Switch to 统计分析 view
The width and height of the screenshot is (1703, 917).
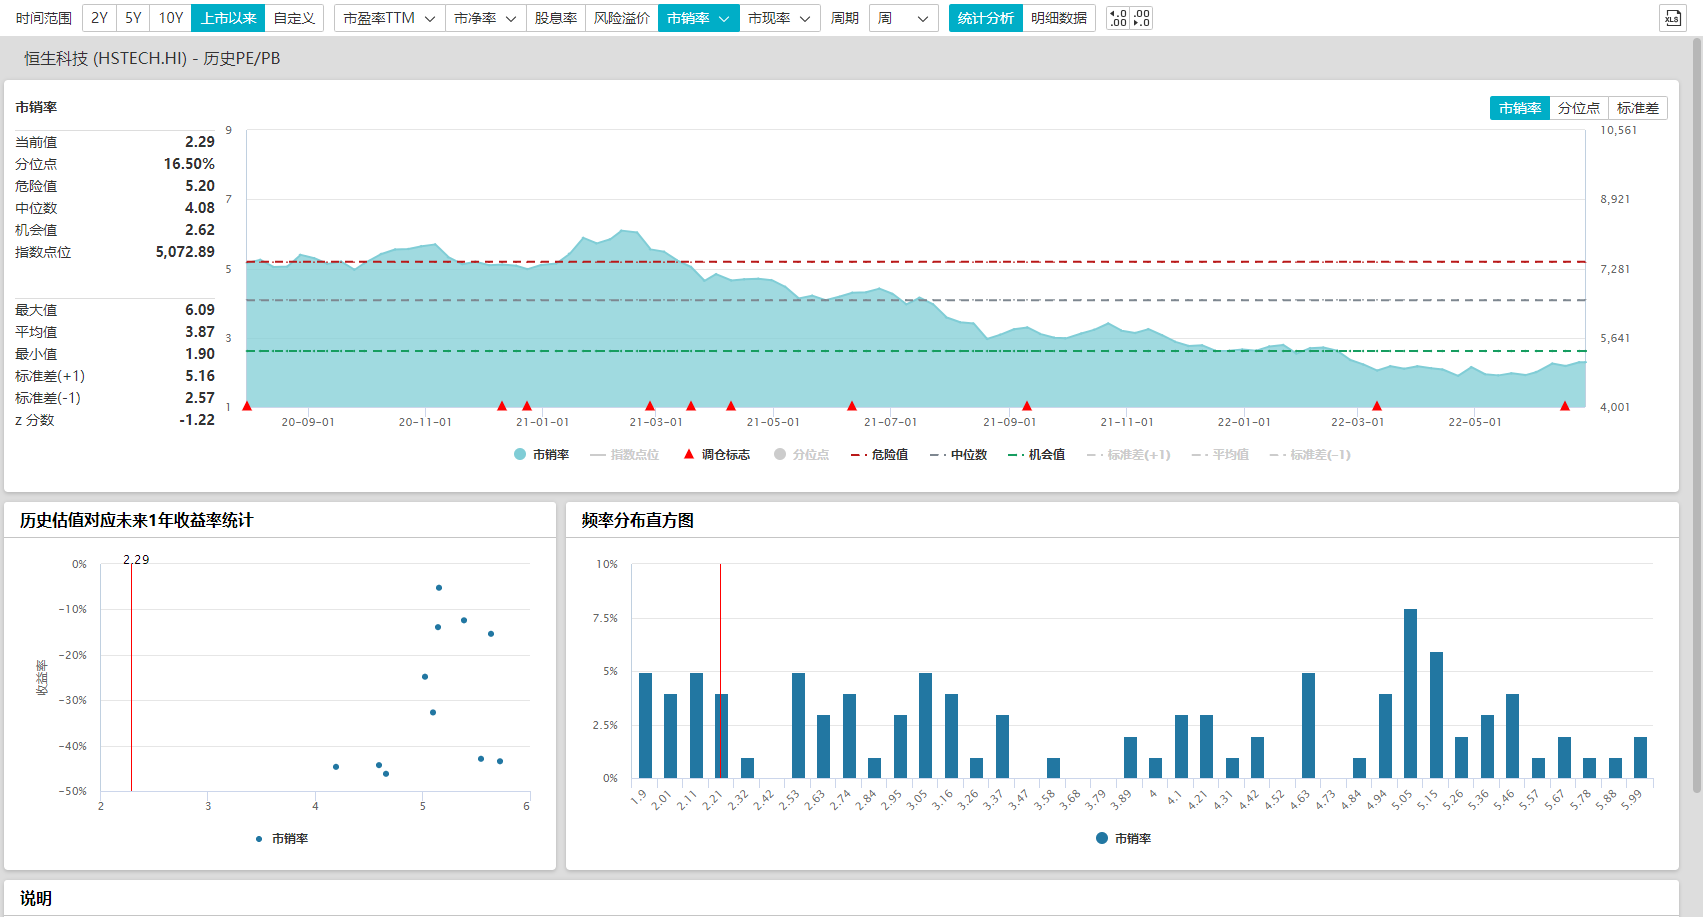[985, 18]
